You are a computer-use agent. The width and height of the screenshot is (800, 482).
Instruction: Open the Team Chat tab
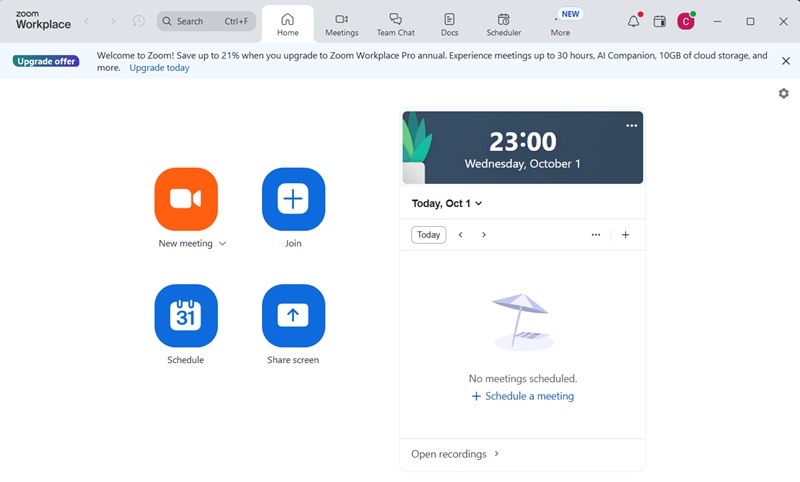tap(395, 24)
